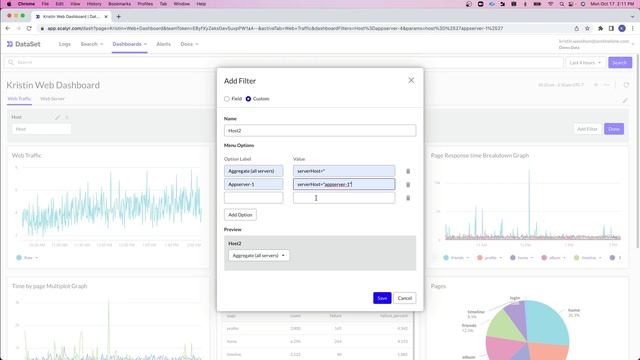The height and width of the screenshot is (360, 640).
Task: Click the empty third value field
Action: (344, 198)
